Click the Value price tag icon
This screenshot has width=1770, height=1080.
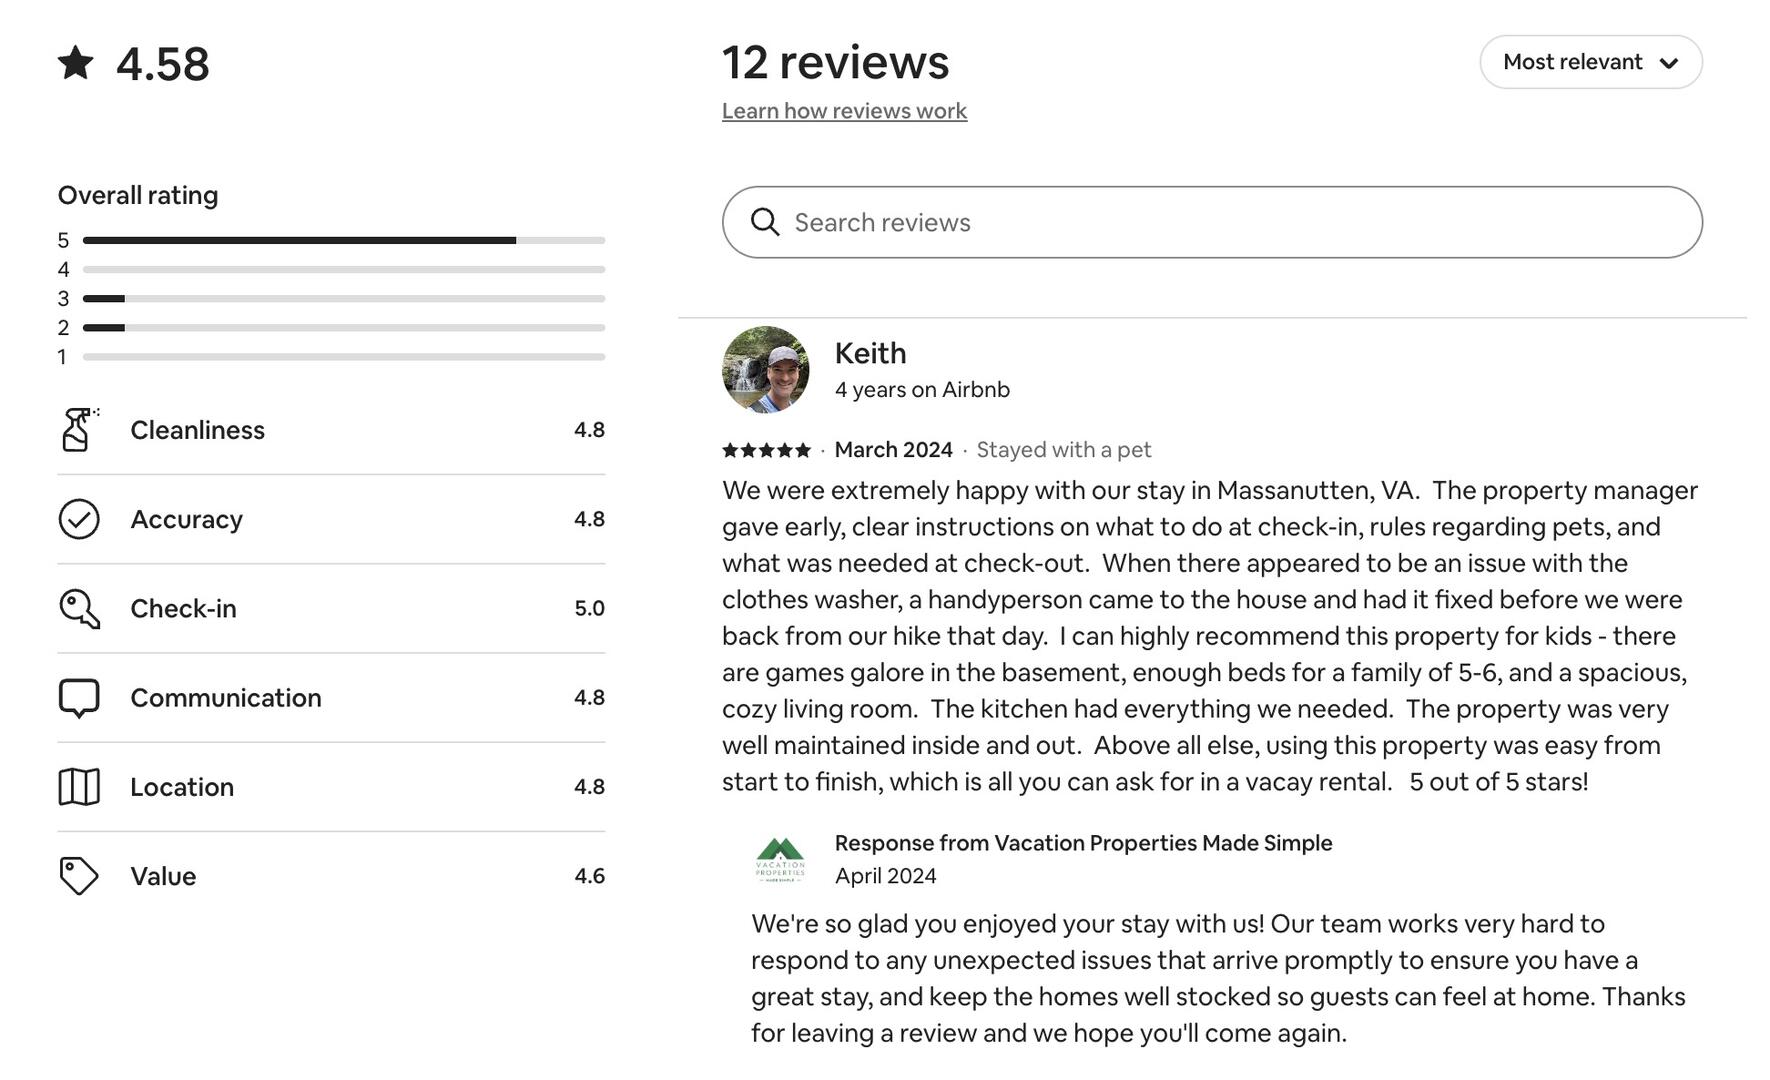pyautogui.click(x=79, y=876)
